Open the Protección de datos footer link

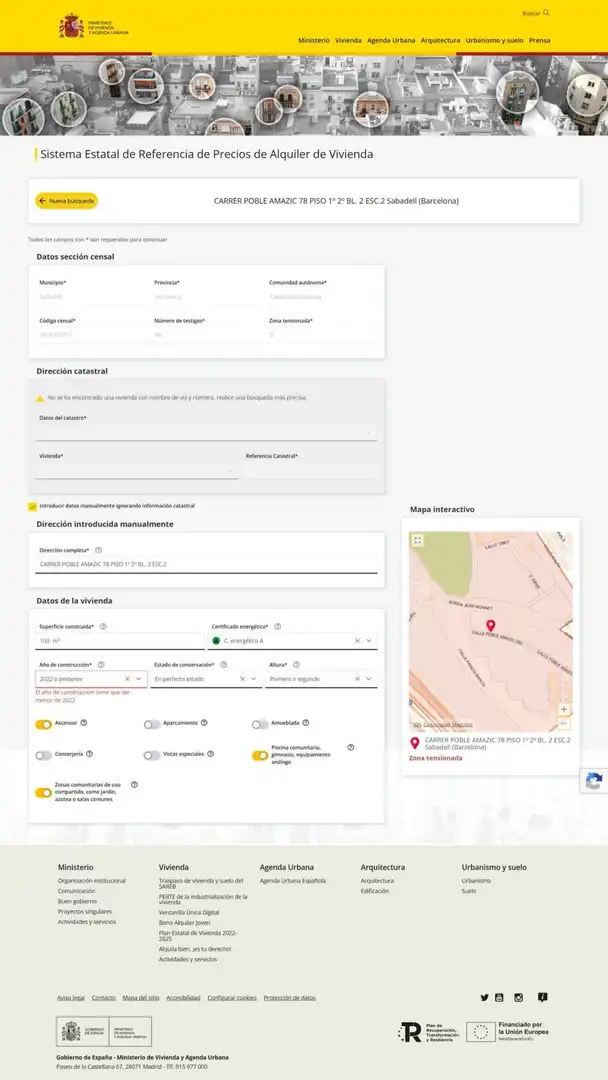click(289, 997)
